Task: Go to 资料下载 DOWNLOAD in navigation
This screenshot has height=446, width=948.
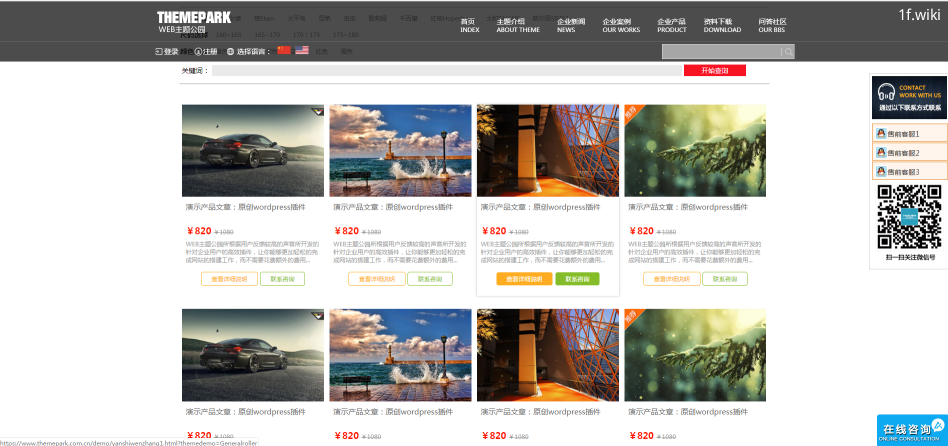Action: [x=721, y=25]
